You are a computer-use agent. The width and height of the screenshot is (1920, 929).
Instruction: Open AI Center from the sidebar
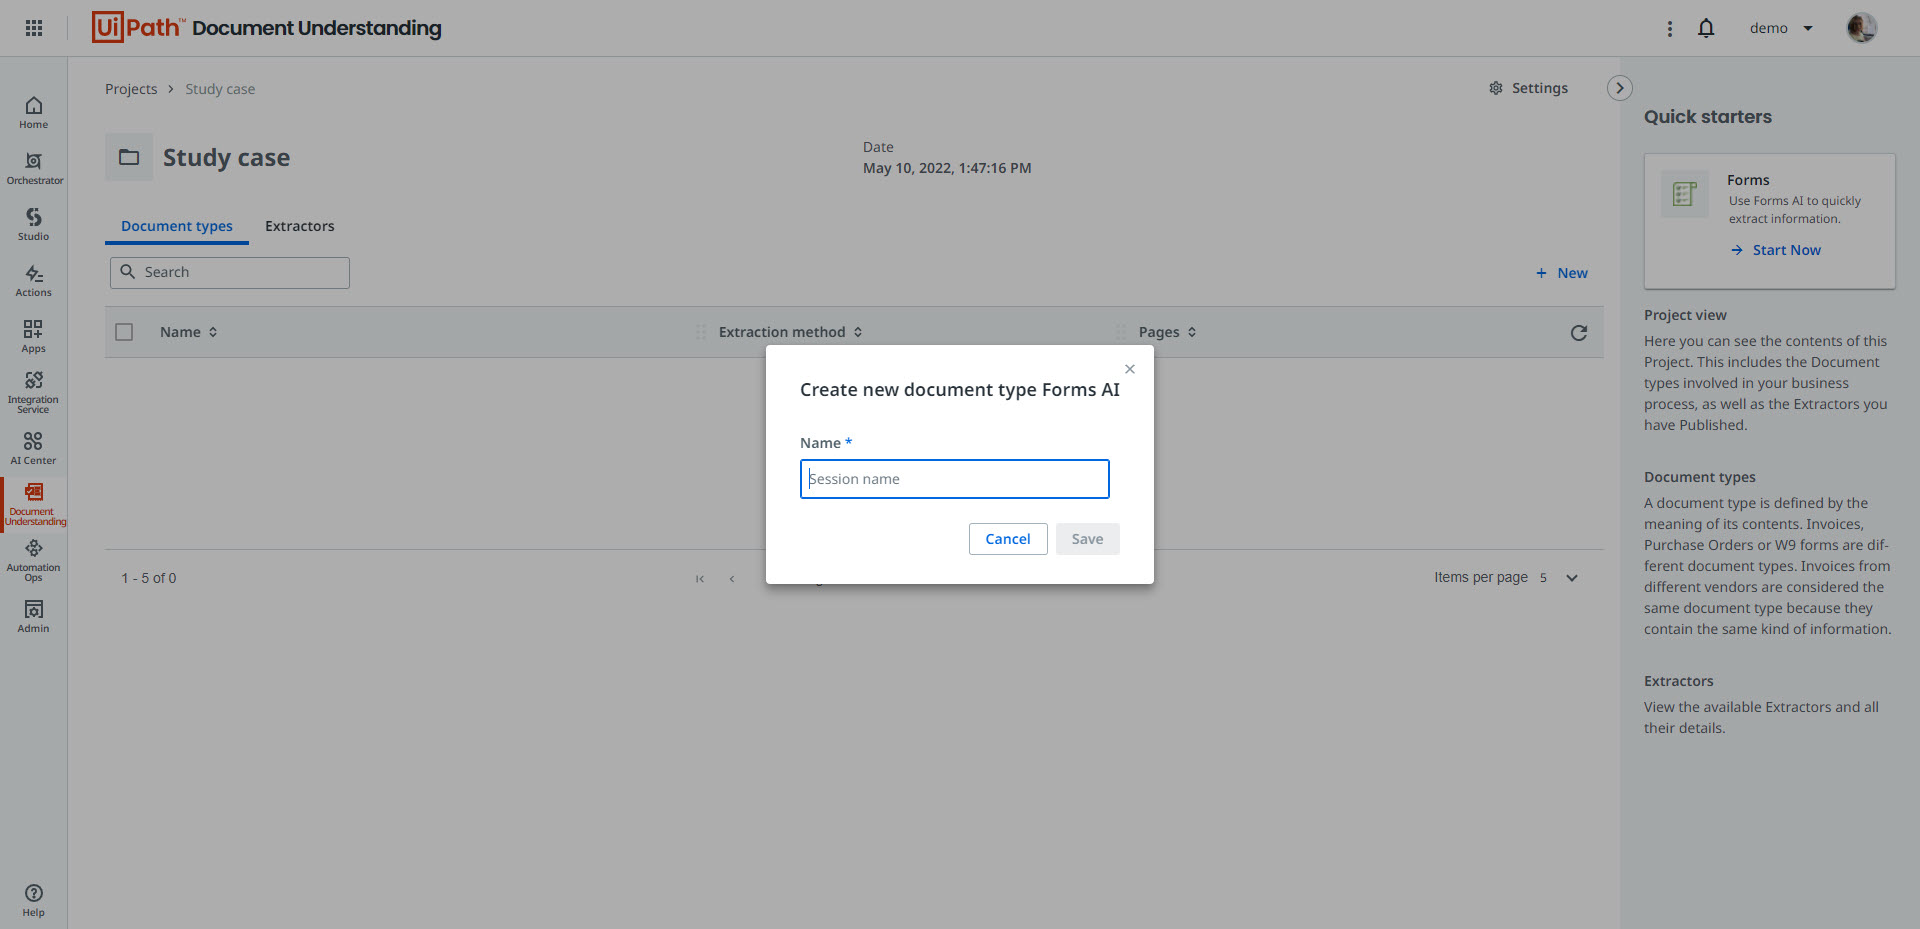pos(33,448)
